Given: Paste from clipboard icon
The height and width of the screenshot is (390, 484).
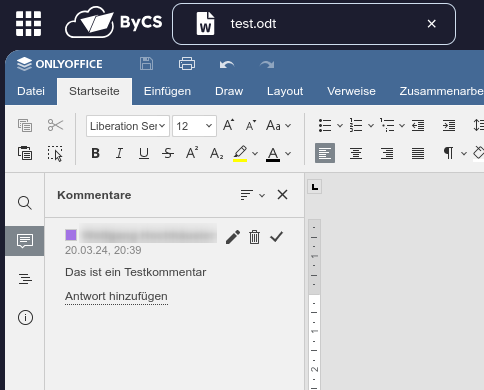Looking at the screenshot, I should click(25, 153).
